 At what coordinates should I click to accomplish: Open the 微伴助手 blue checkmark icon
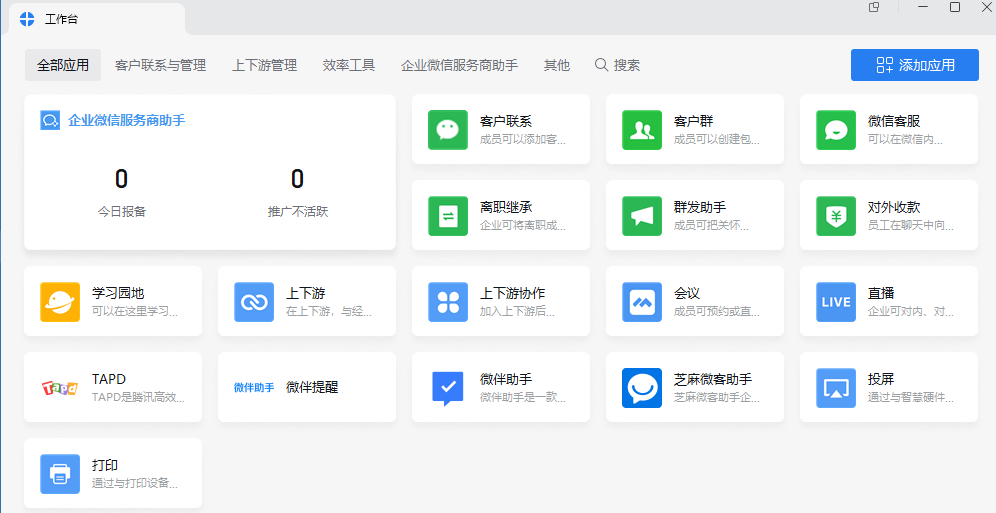point(448,388)
